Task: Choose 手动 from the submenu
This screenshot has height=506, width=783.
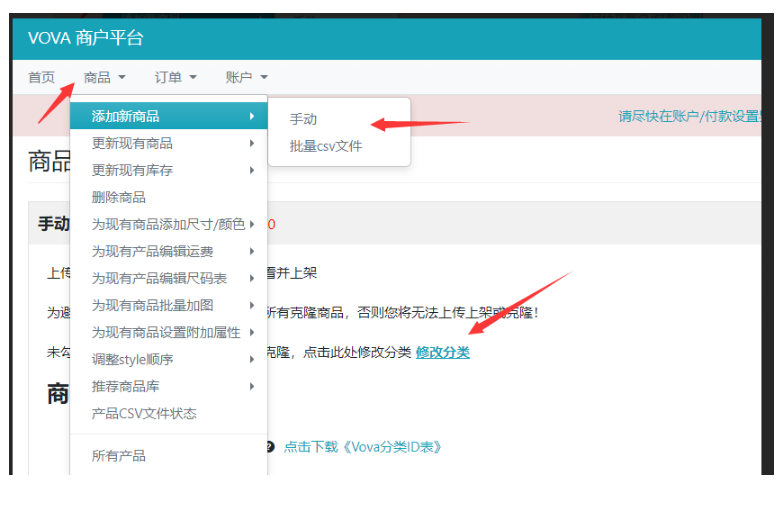Action: [303, 119]
